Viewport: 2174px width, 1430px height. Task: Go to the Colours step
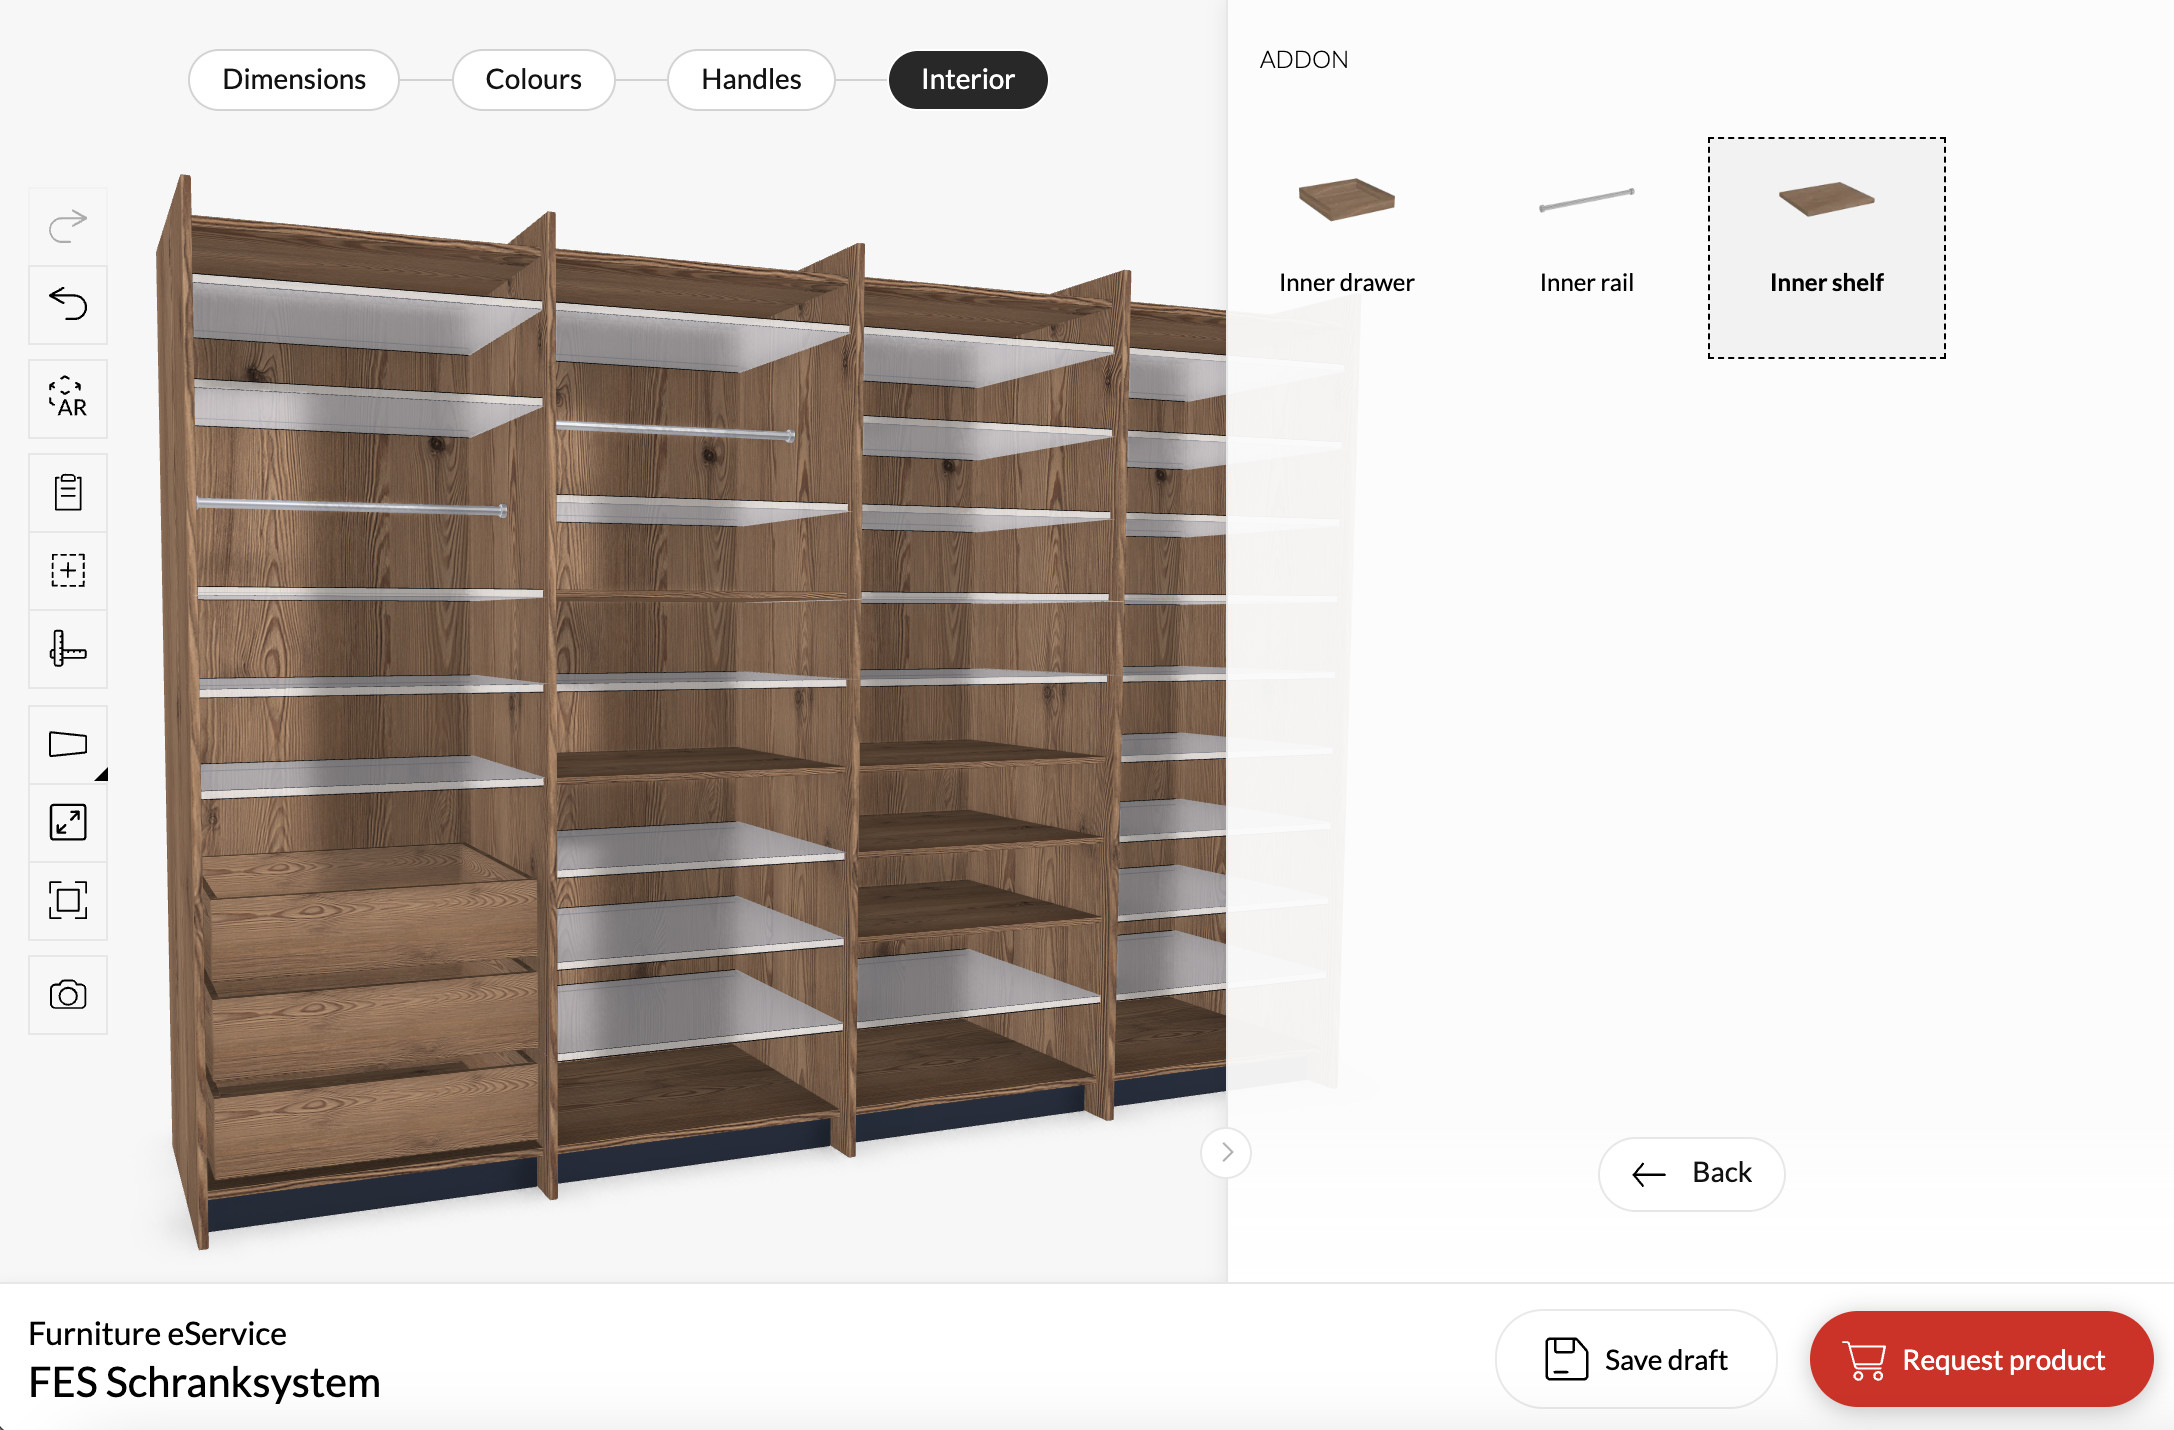pos(533,80)
